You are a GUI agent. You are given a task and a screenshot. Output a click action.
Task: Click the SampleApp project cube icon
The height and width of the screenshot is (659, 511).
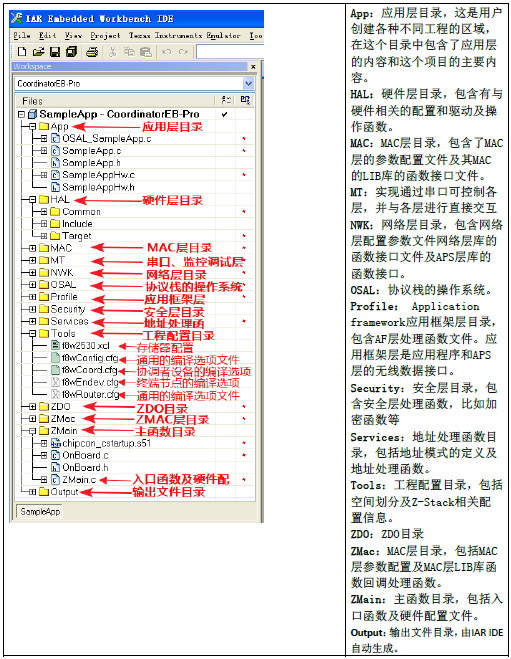[32, 114]
